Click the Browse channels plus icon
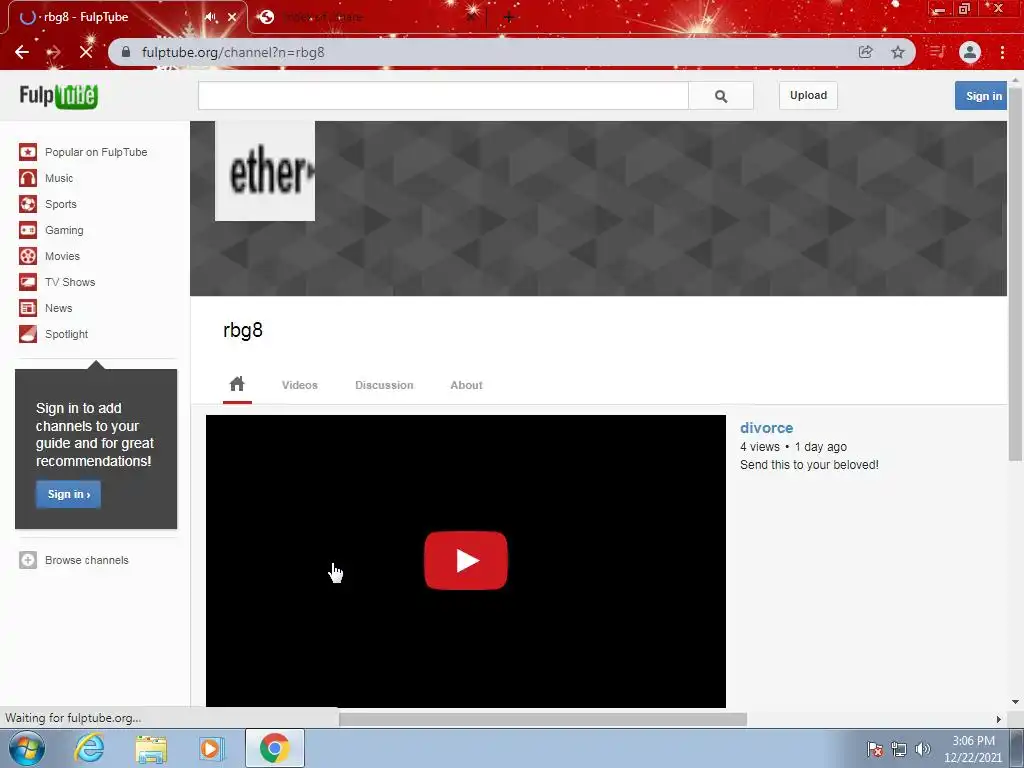Image resolution: width=1024 pixels, height=768 pixels. click(x=28, y=560)
